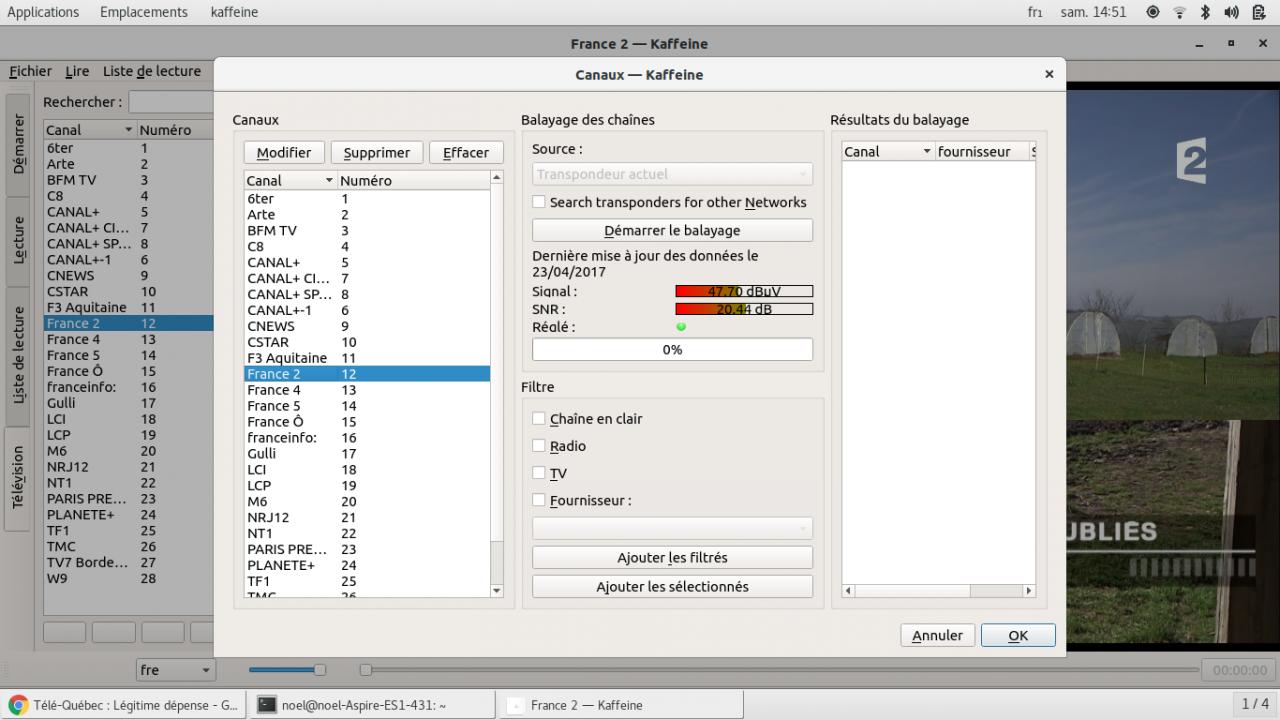The height and width of the screenshot is (720, 1280).
Task: Click the left arrow of the results horizontal scrollbar
Action: [x=849, y=591]
